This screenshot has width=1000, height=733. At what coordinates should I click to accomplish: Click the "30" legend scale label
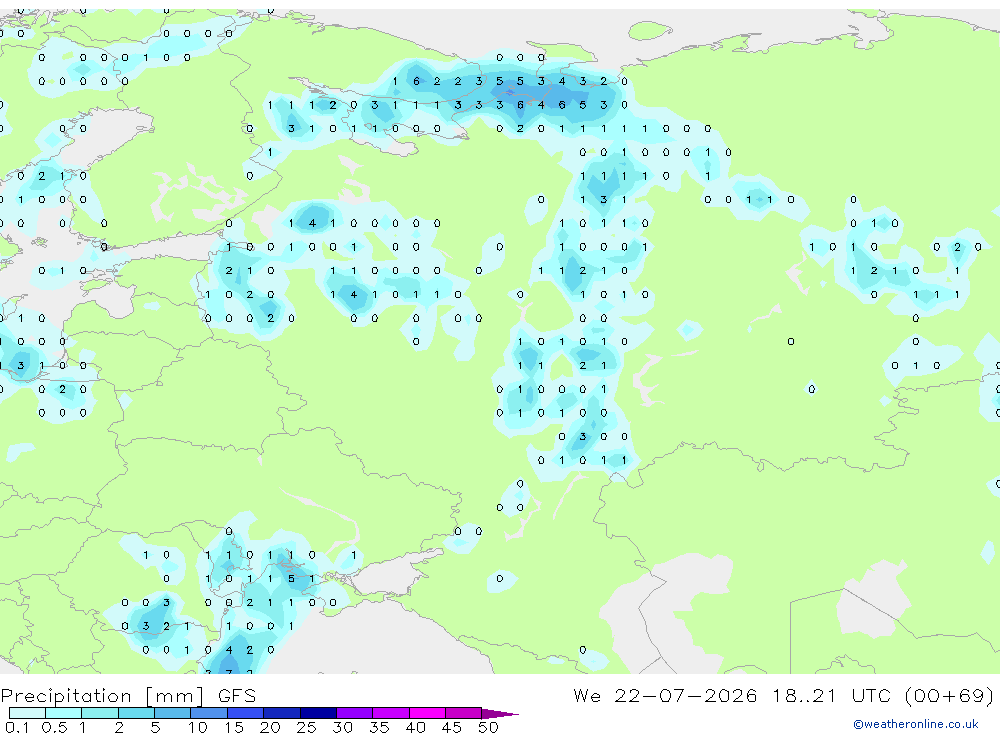click(x=342, y=727)
